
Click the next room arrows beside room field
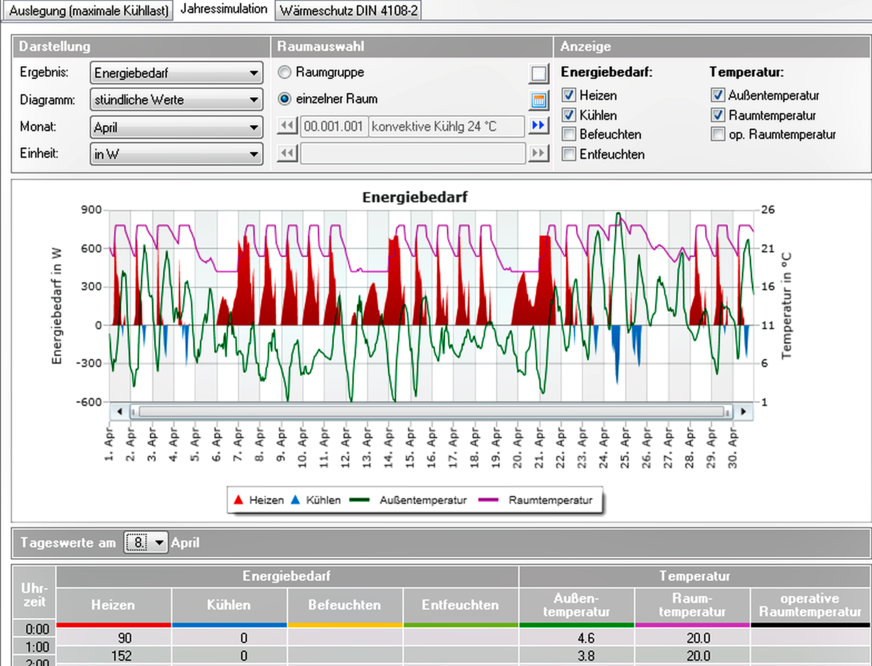(x=541, y=126)
